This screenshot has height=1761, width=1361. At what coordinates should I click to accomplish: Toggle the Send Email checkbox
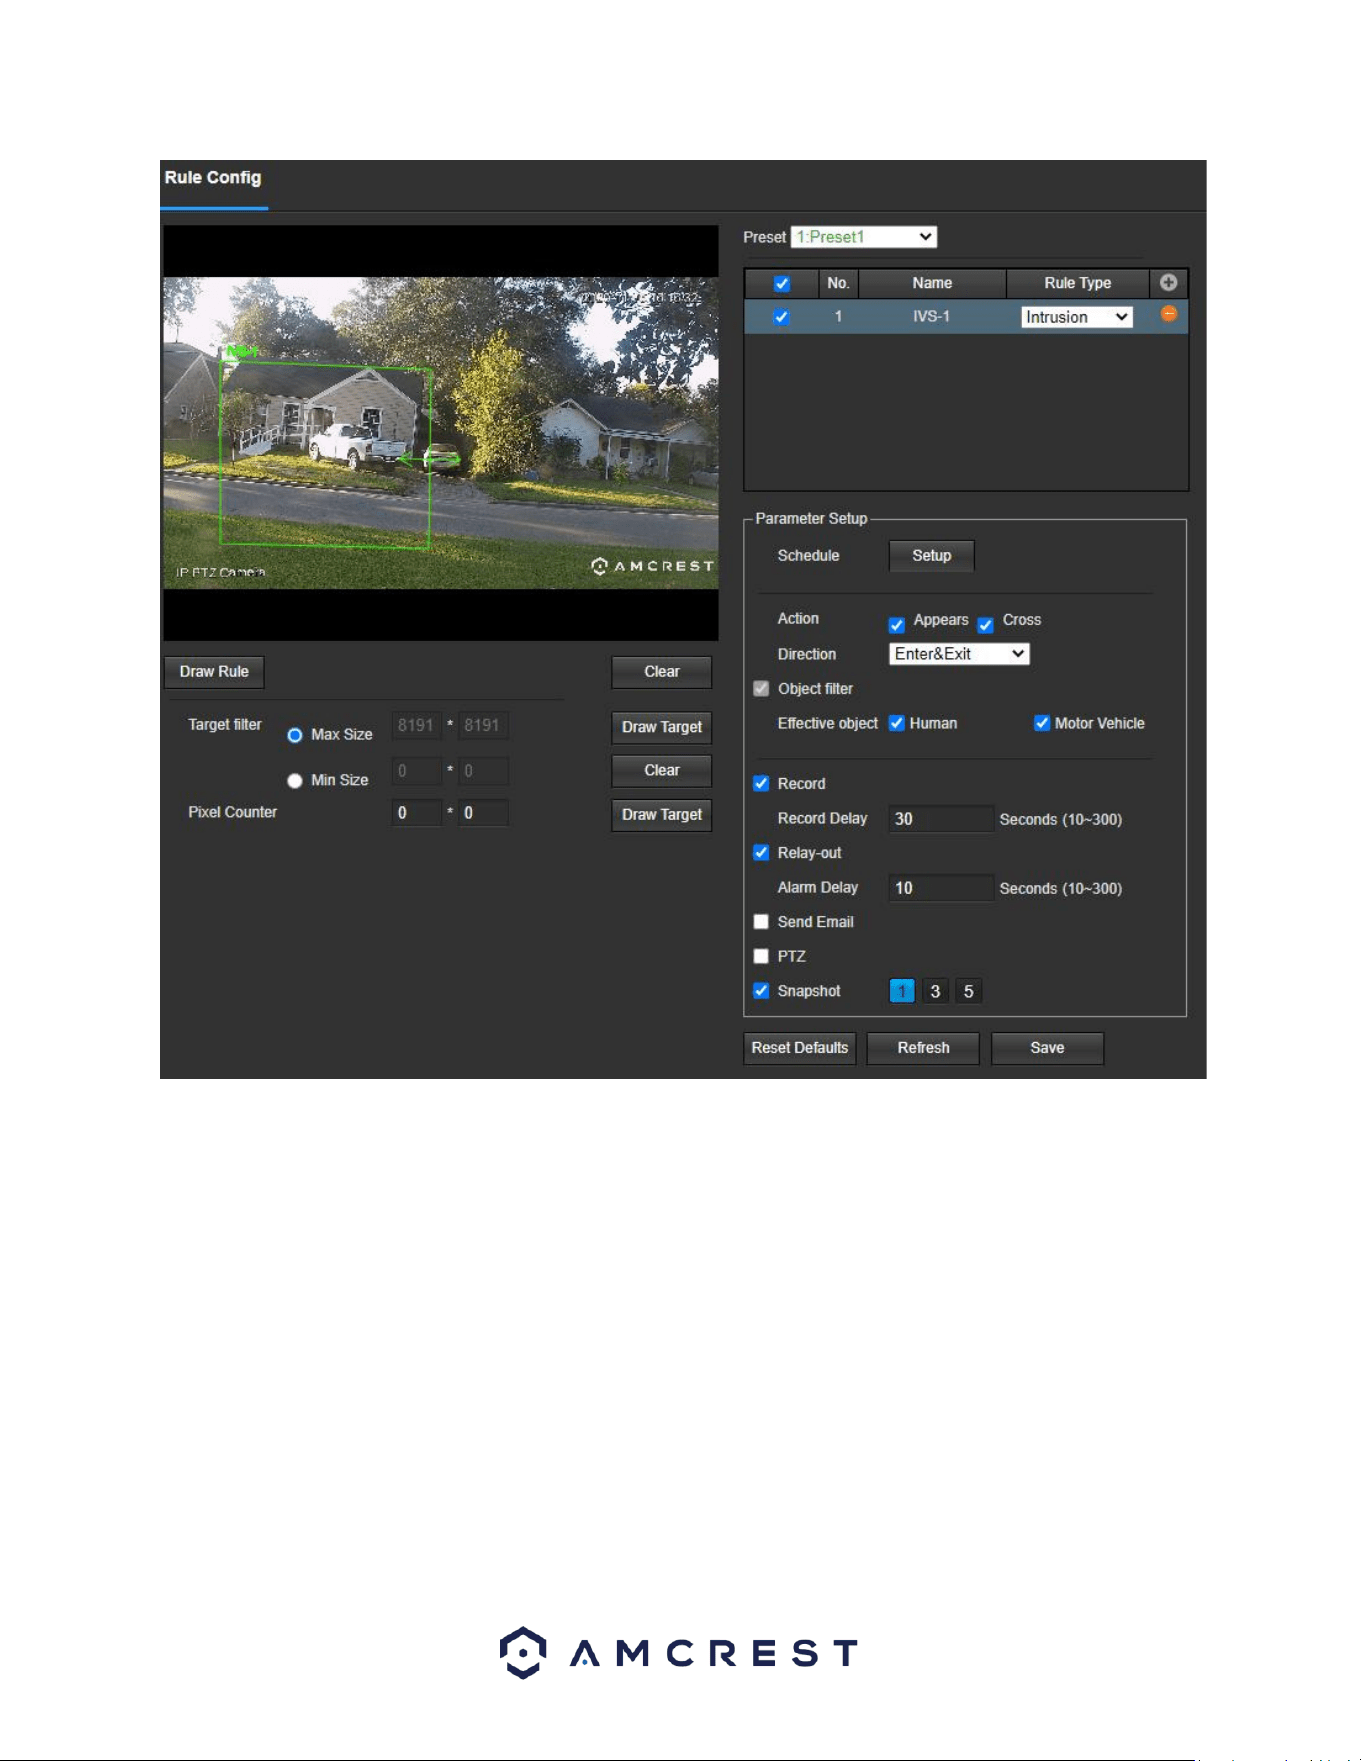pyautogui.click(x=761, y=922)
